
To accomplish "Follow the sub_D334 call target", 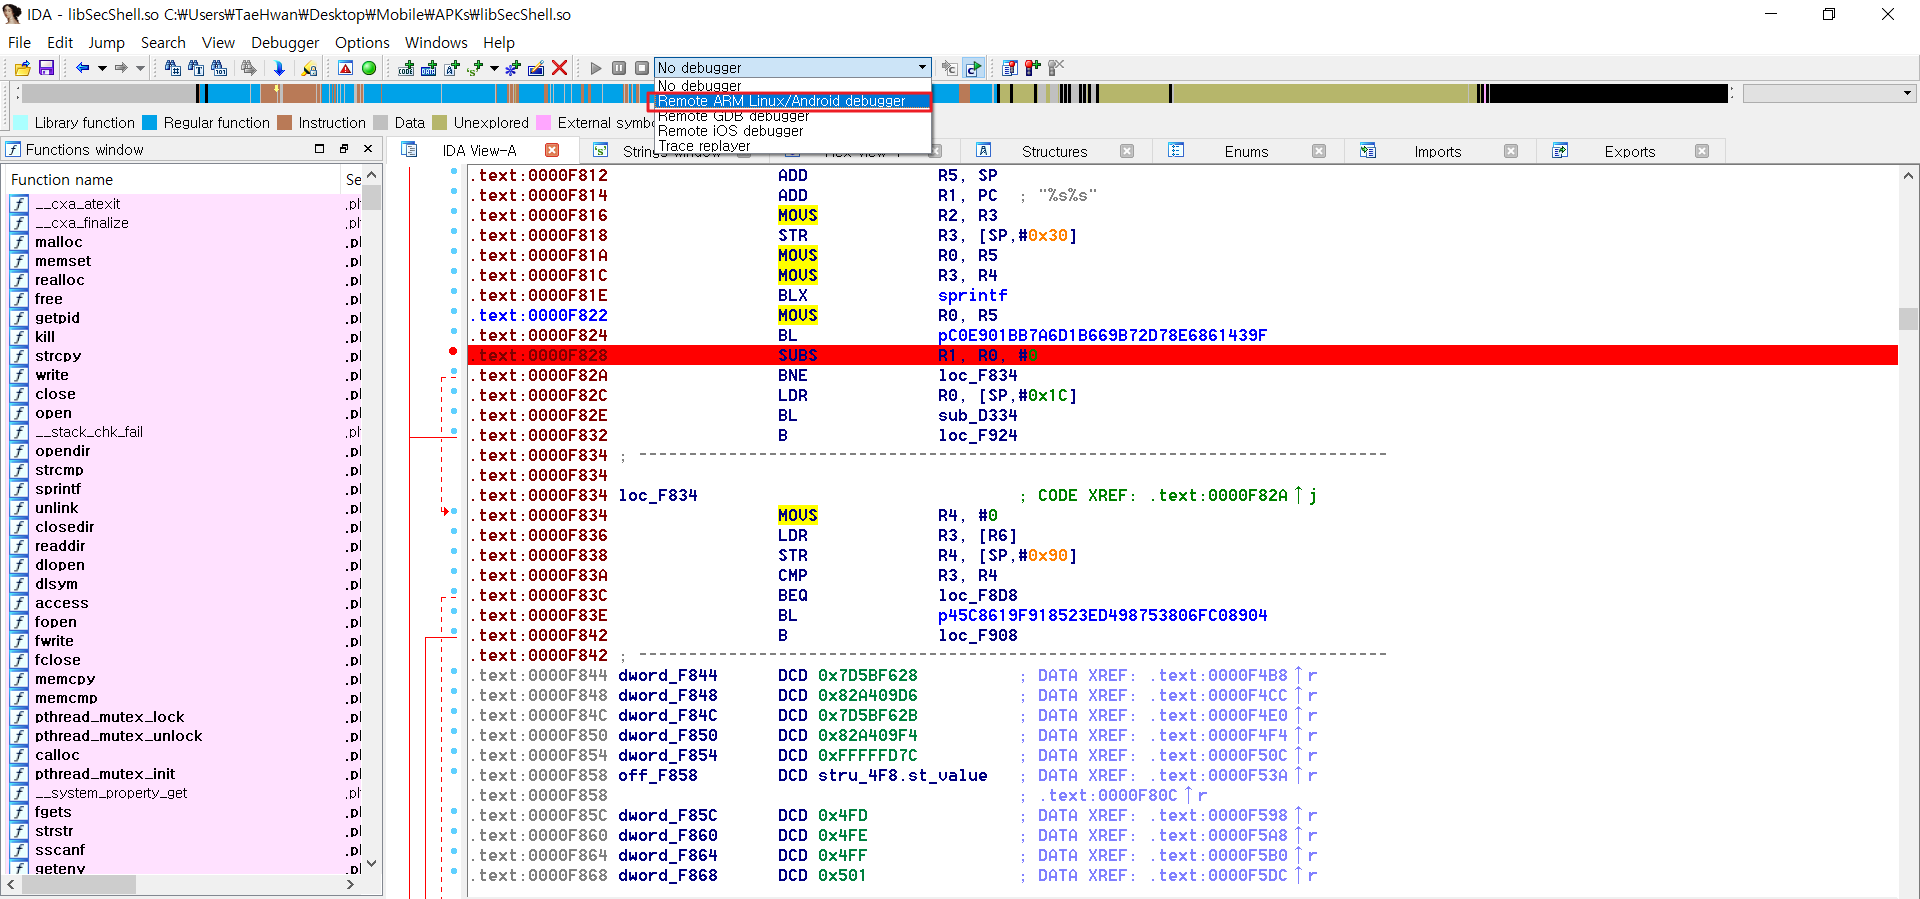I will pos(977,416).
